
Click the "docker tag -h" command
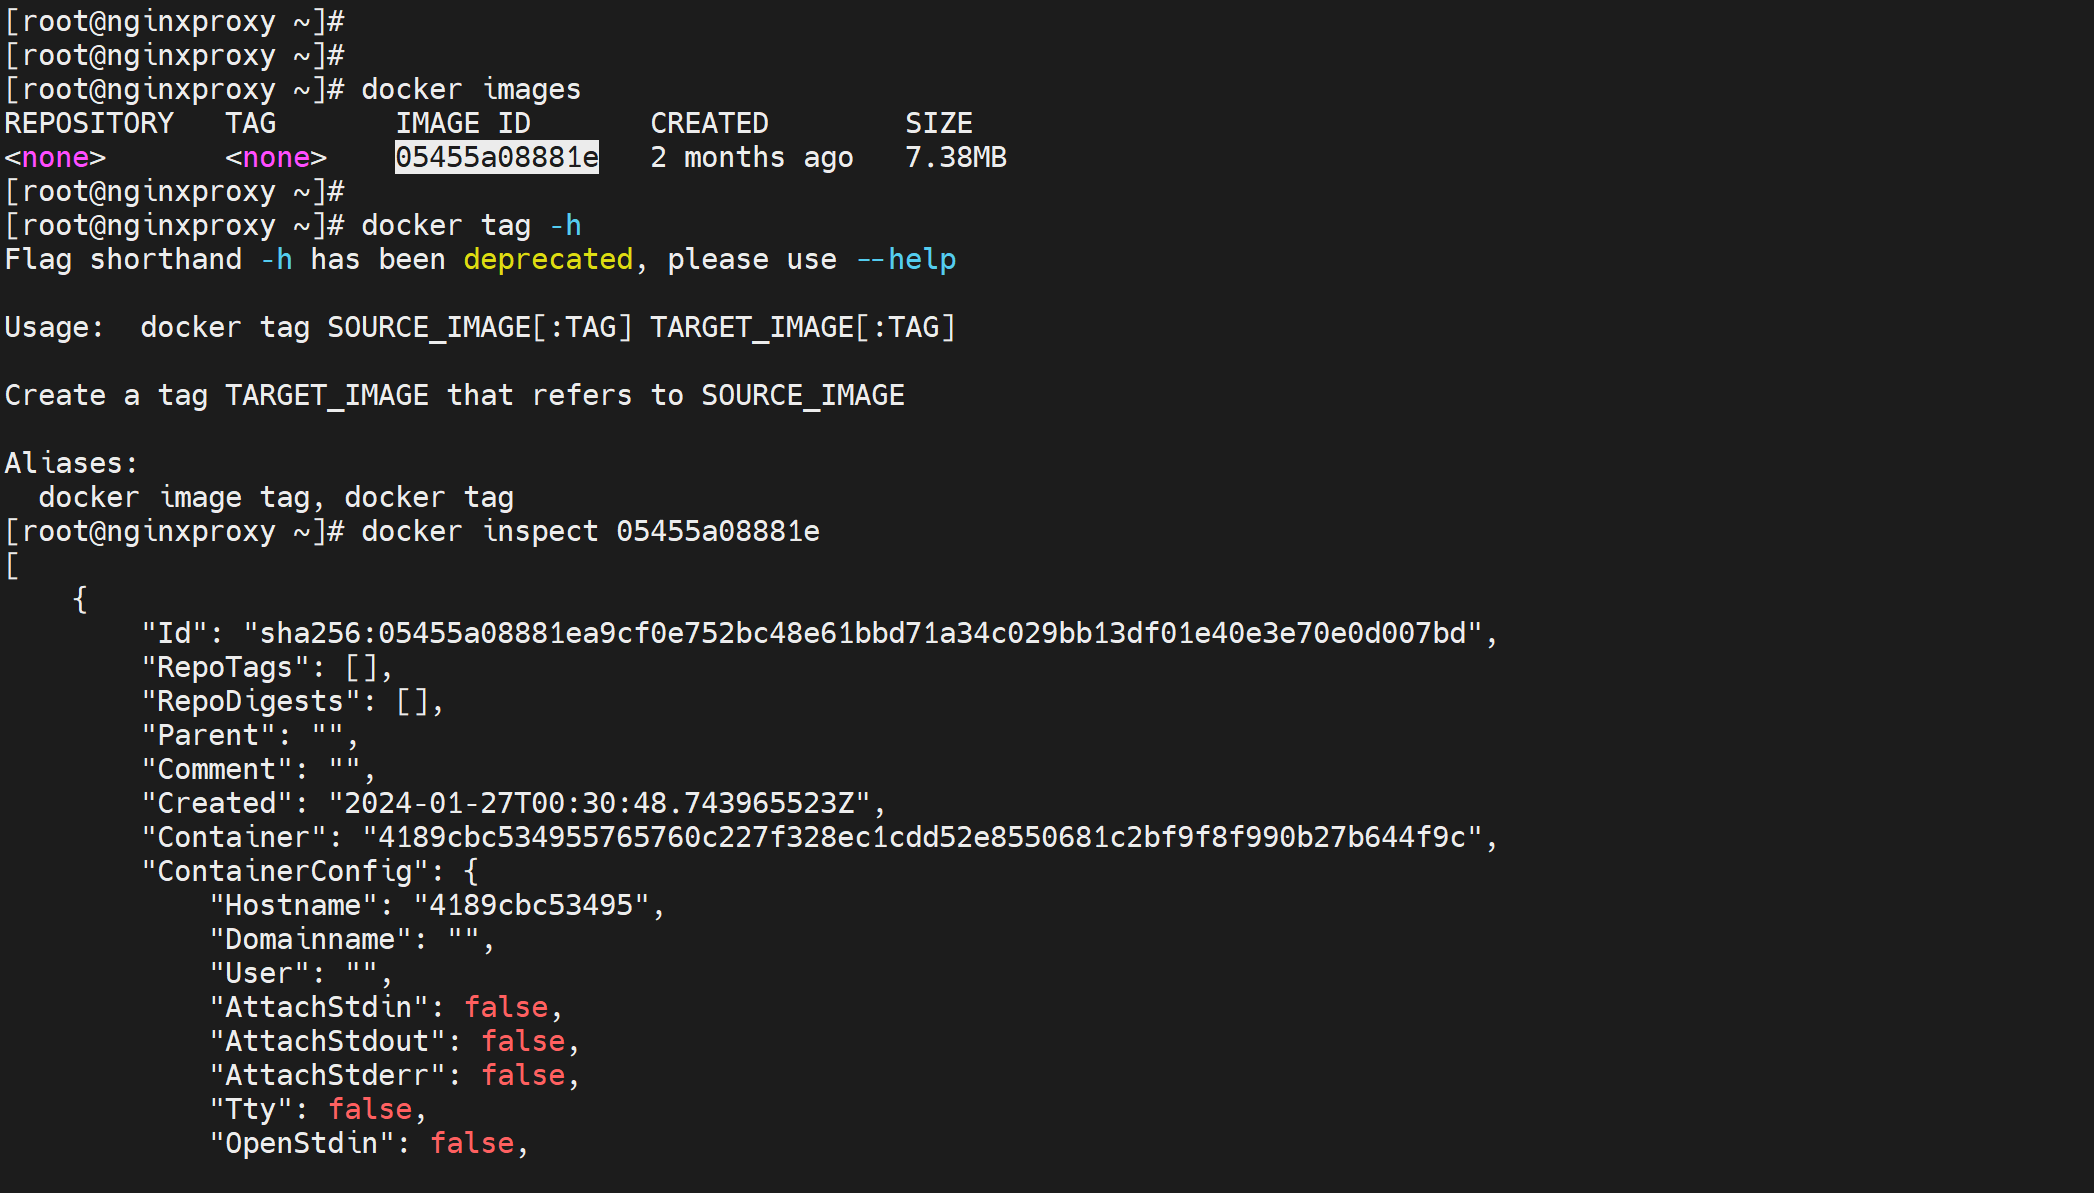pos(470,225)
